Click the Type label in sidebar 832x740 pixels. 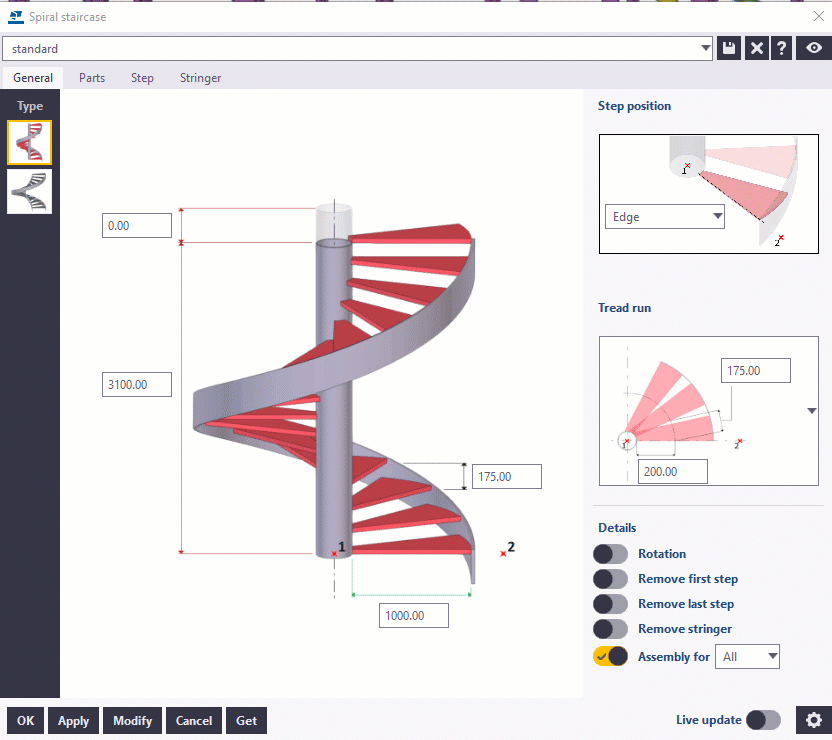[x=30, y=106]
